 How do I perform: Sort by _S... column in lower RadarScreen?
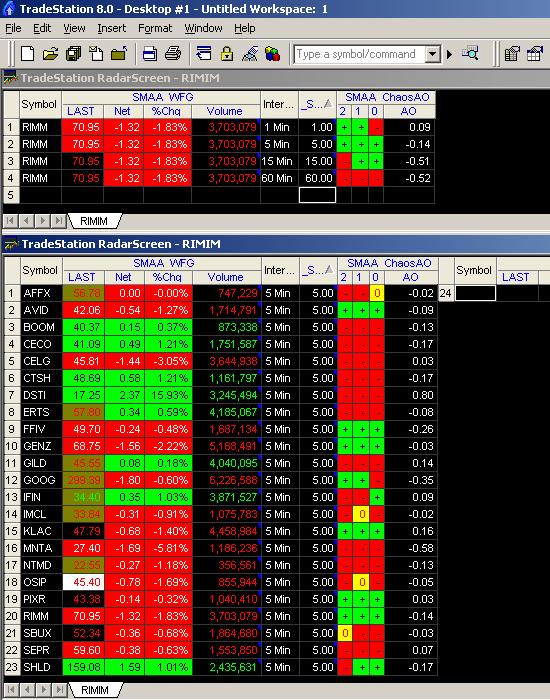pos(318,270)
